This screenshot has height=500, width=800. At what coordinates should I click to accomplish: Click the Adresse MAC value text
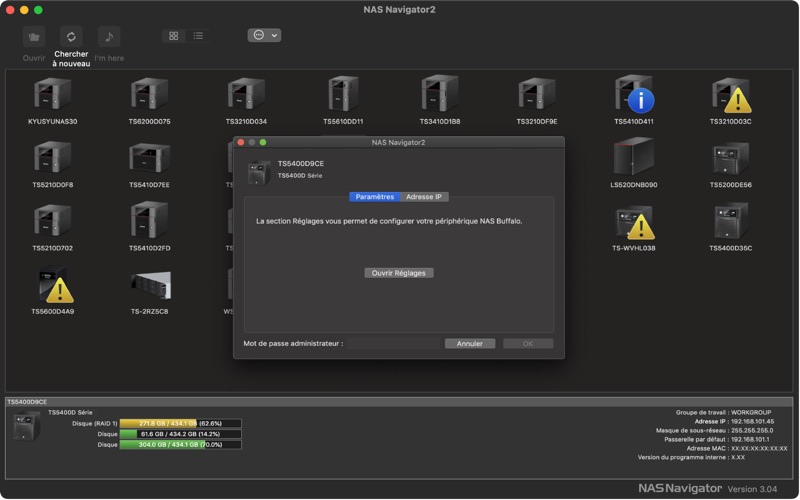pos(759,448)
